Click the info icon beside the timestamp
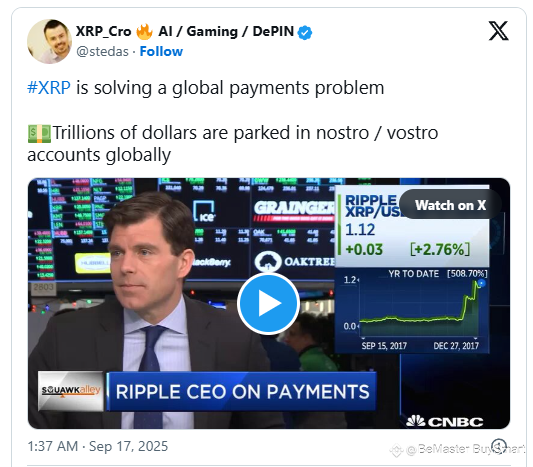Viewport: 533px width, 467px height. (x=499, y=446)
